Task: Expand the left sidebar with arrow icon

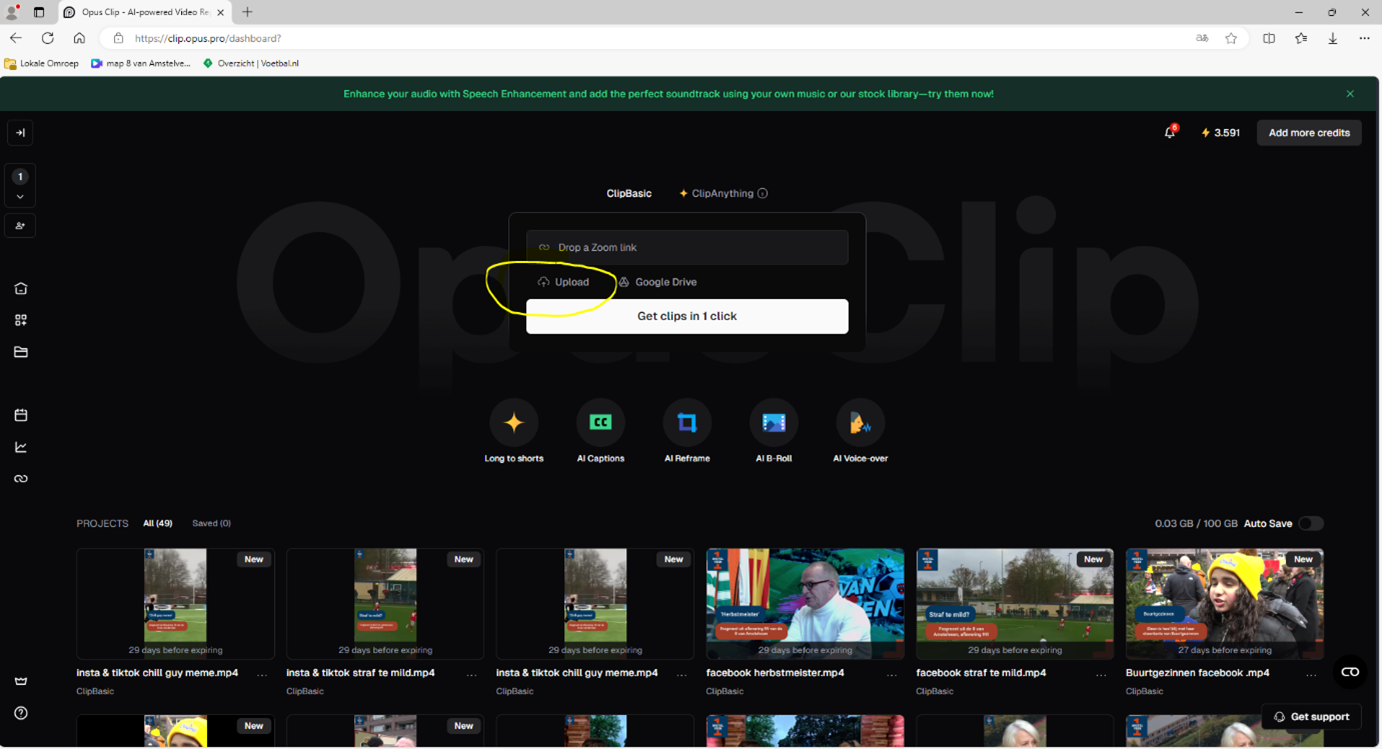Action: 20,133
